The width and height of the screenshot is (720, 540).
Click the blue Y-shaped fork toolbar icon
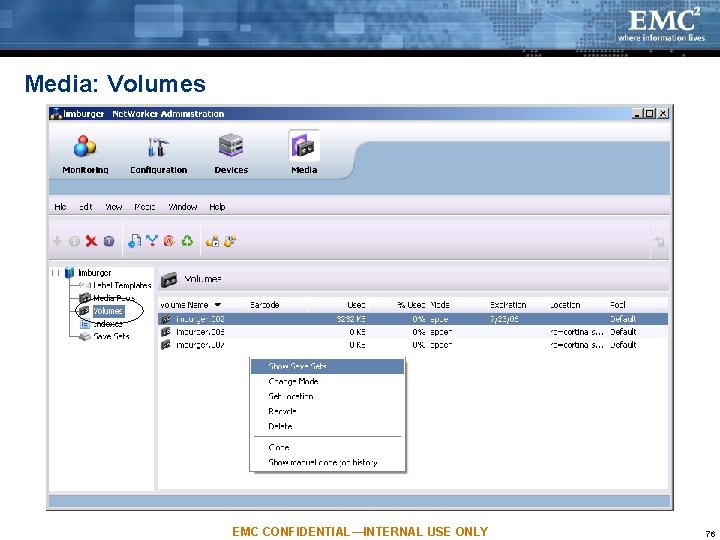click(x=152, y=241)
